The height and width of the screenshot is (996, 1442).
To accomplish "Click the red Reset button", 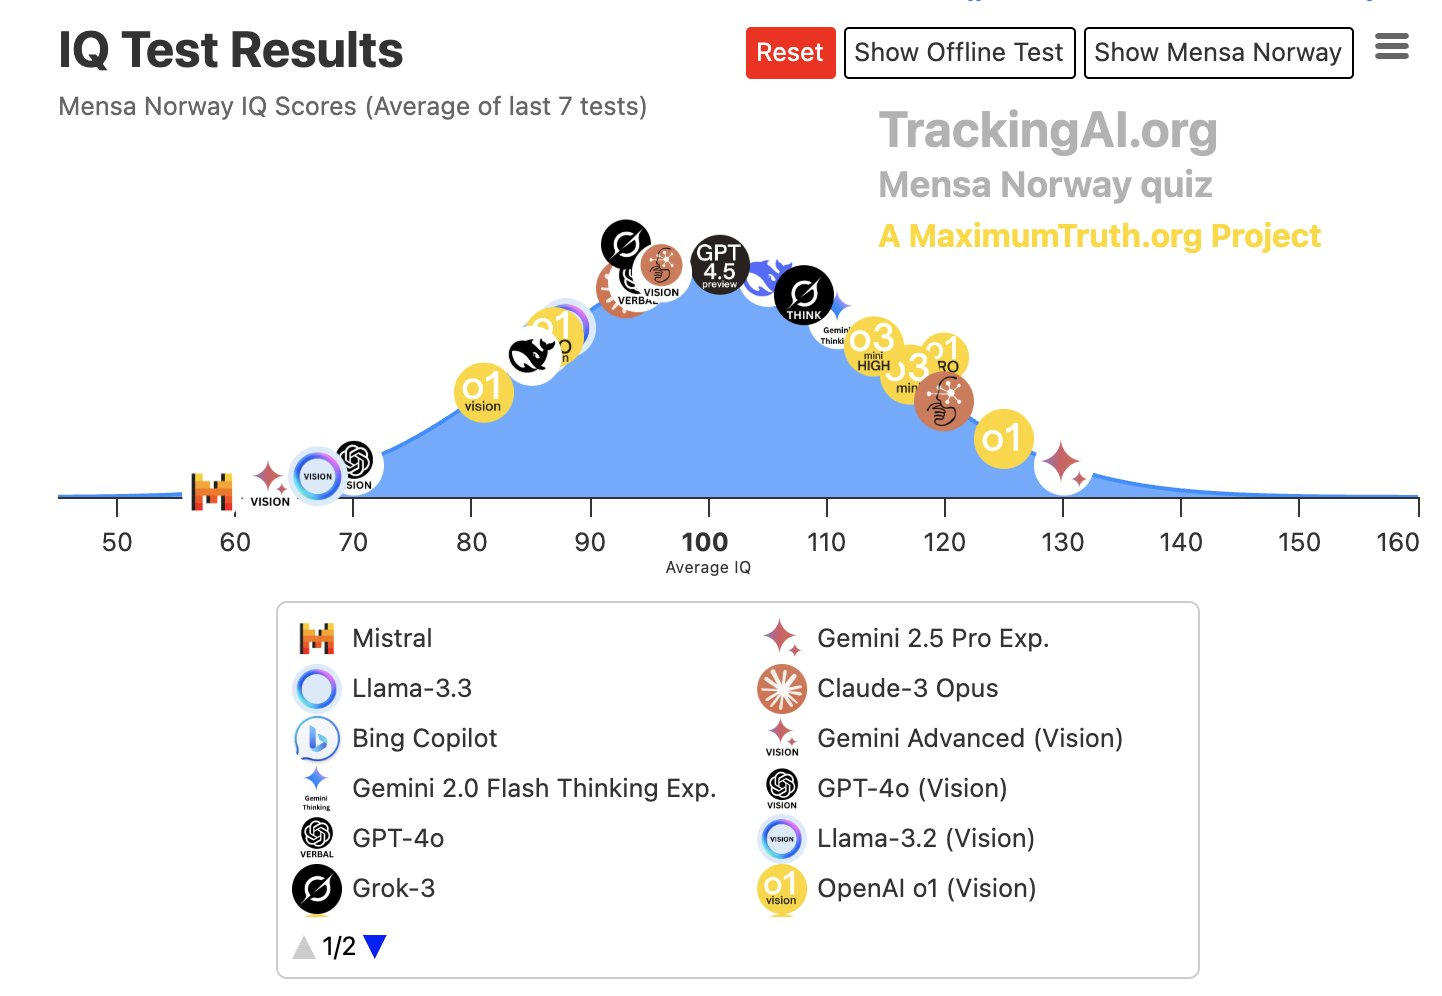I will (x=790, y=52).
